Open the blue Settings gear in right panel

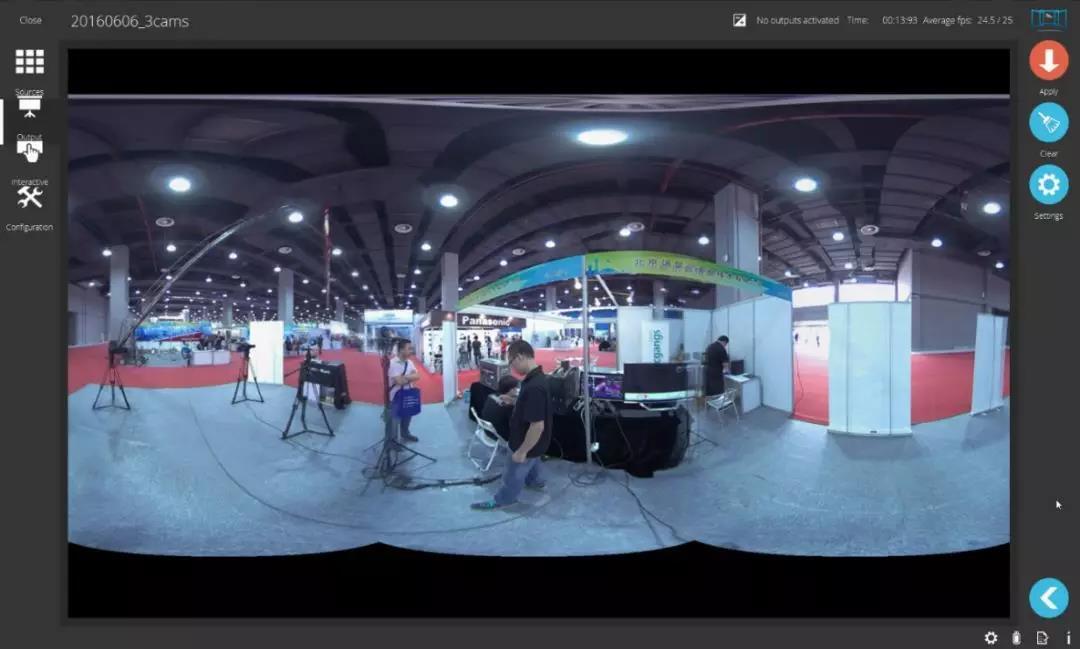[x=1048, y=185]
